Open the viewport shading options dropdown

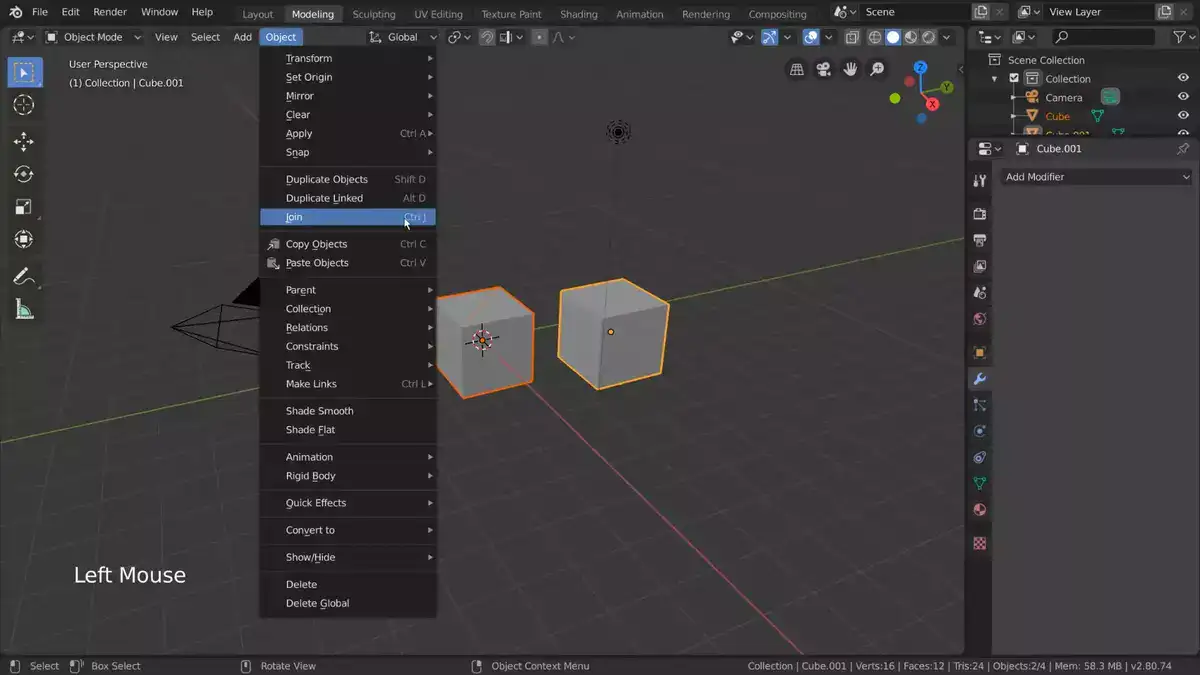[x=946, y=37]
